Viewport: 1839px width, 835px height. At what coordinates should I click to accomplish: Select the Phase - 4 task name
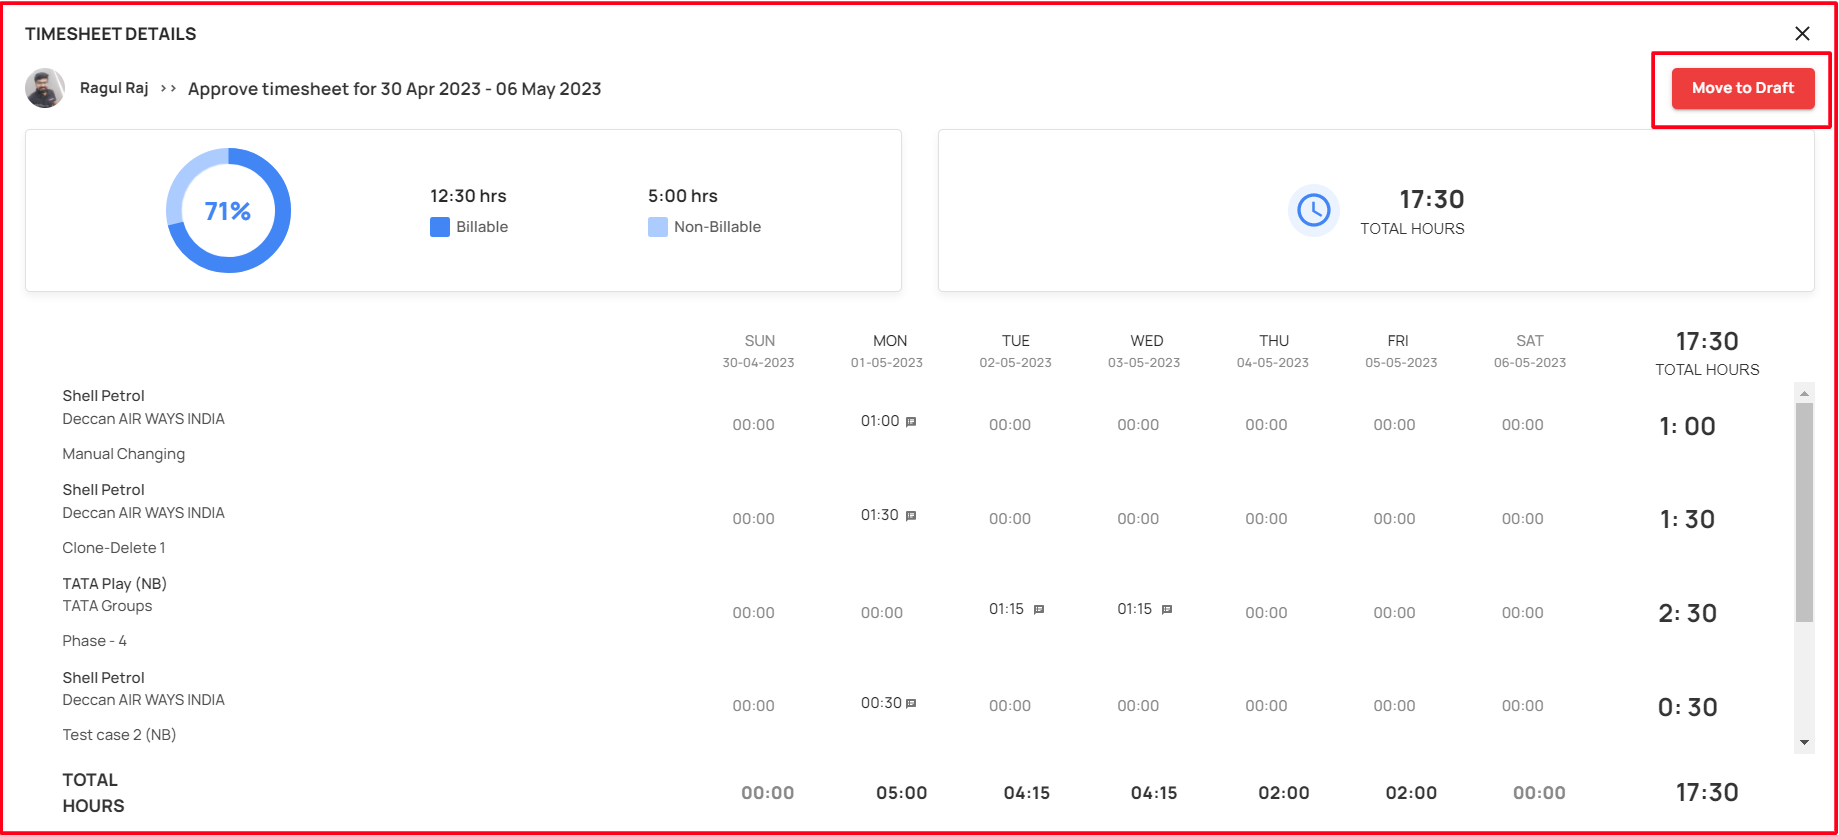(x=94, y=641)
